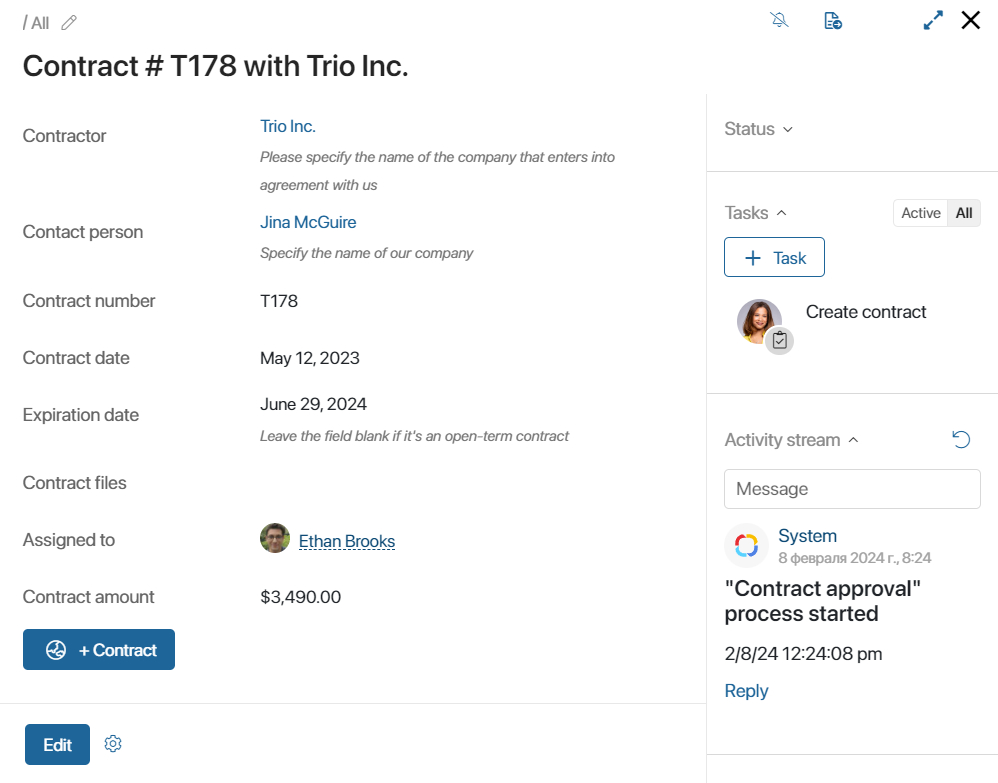Click the System avatar icon in activity stream
This screenshot has height=783, width=998.
pos(747,546)
